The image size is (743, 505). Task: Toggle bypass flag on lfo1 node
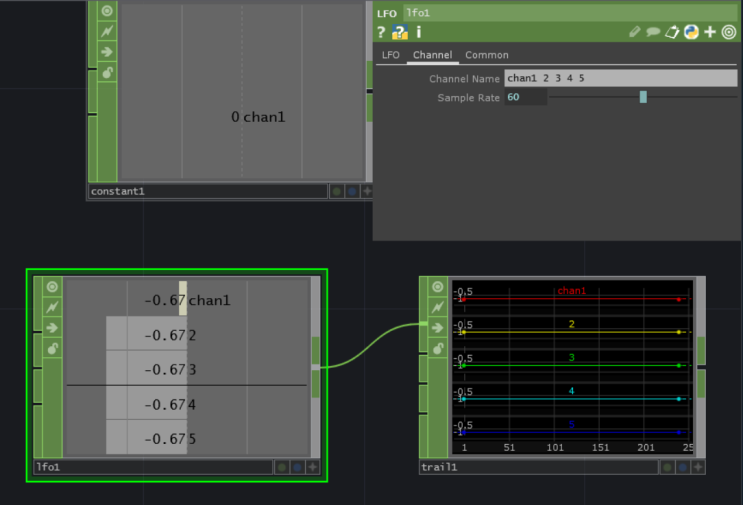point(52,307)
